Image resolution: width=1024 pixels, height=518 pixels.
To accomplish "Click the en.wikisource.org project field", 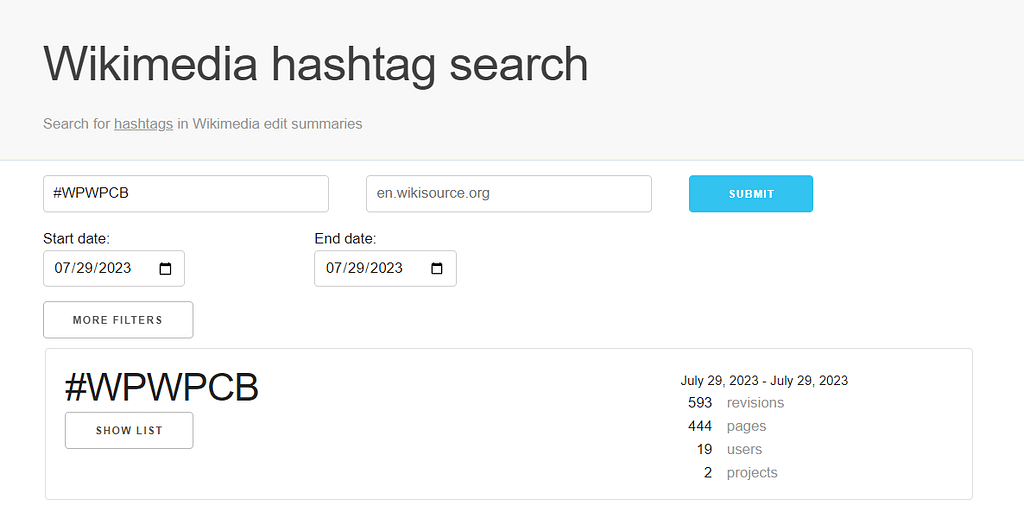I will (508, 194).
